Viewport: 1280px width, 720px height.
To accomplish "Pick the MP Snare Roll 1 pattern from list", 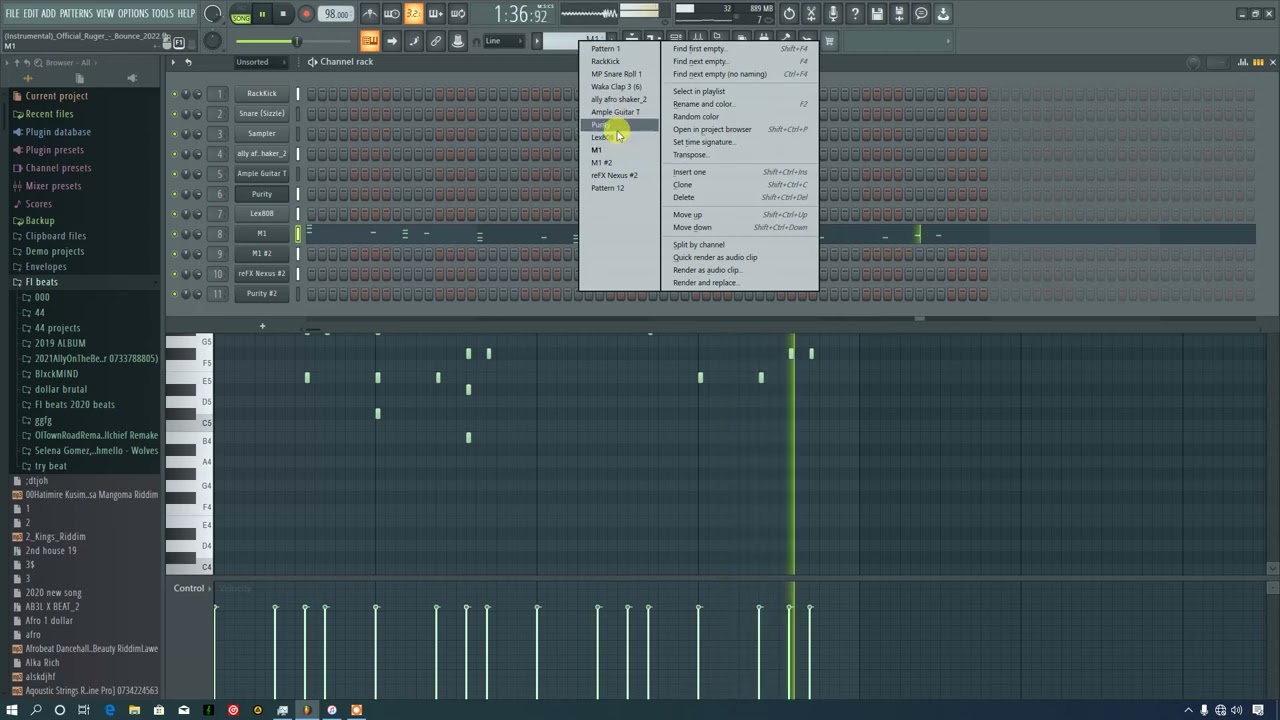I will [616, 74].
